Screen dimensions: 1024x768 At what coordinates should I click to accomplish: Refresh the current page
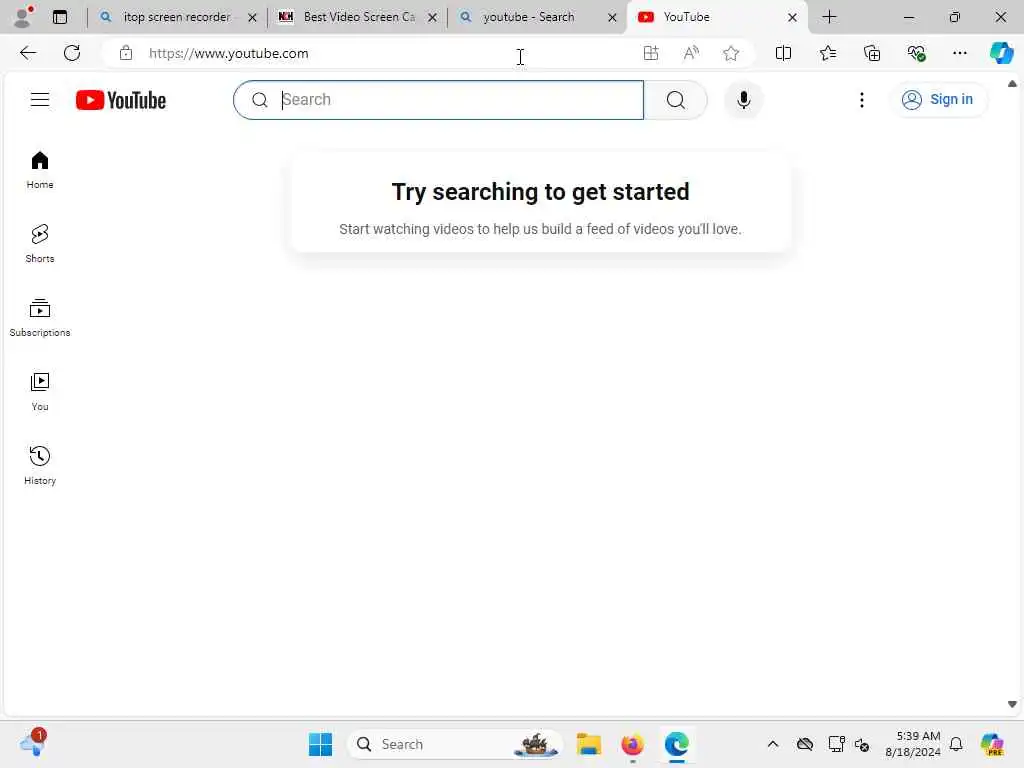[x=72, y=53]
